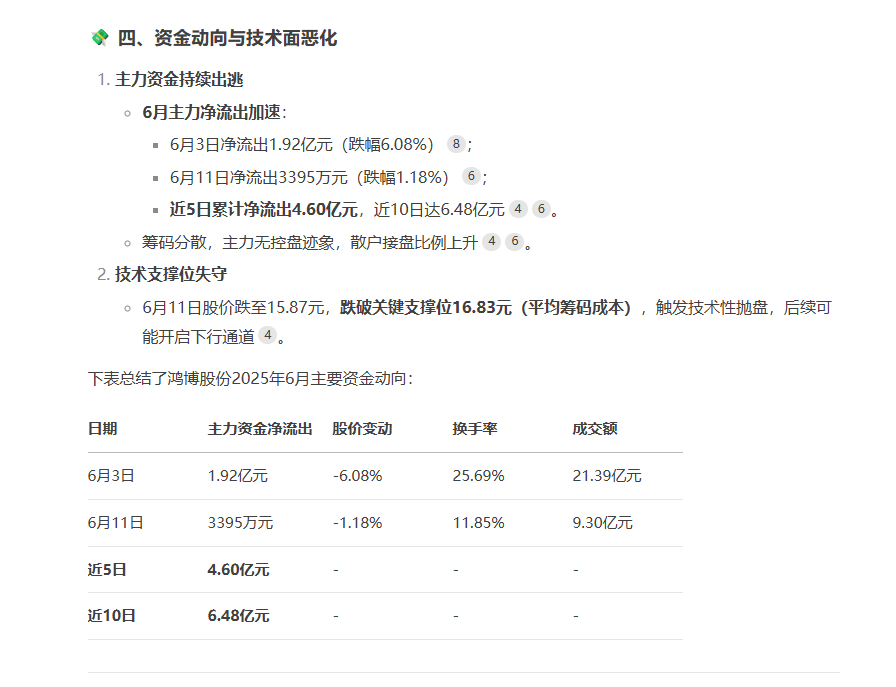Click table cell 6月3日
This screenshot has height=687, width=896.
111,476
